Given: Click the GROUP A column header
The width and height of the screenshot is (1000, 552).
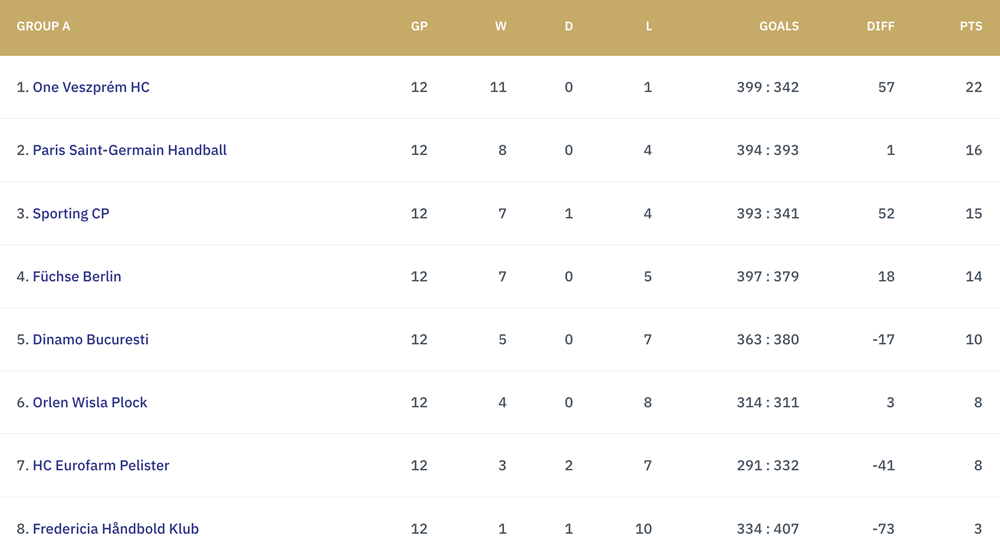Looking at the screenshot, I should point(43,26).
